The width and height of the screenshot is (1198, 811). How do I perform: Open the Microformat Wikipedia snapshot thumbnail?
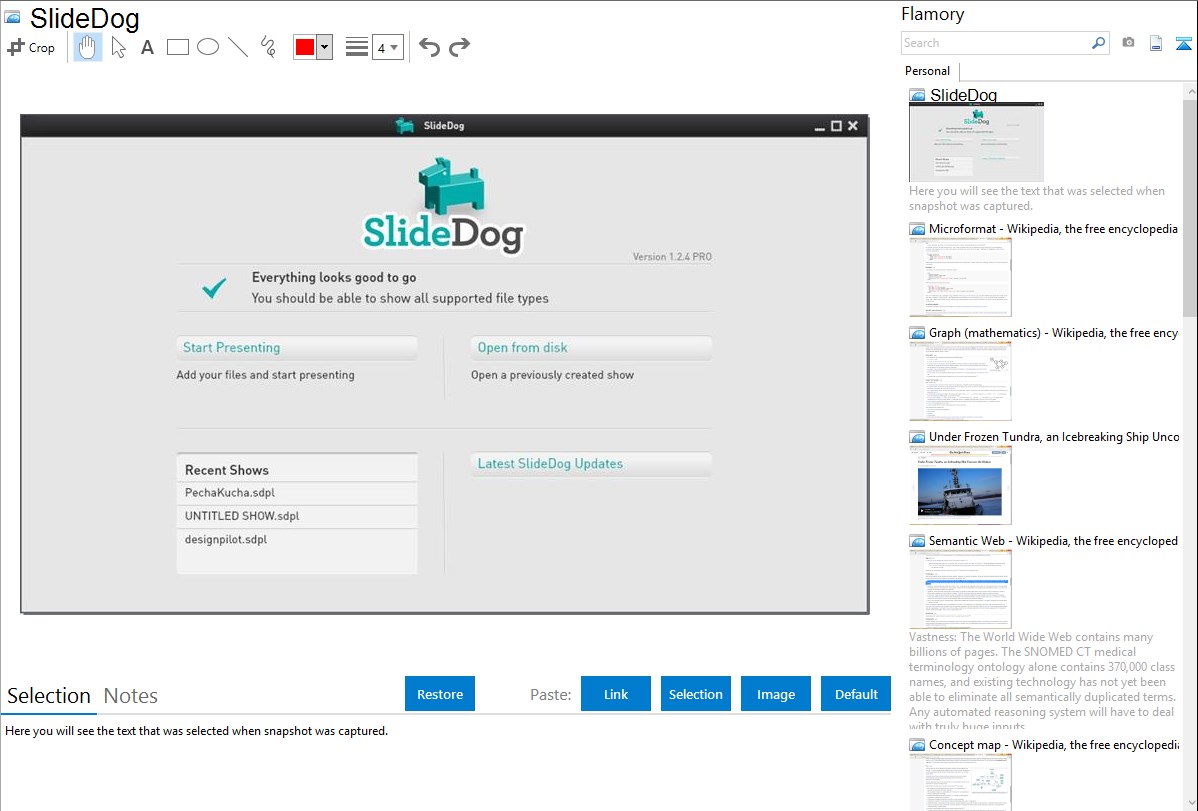pyautogui.click(x=960, y=277)
